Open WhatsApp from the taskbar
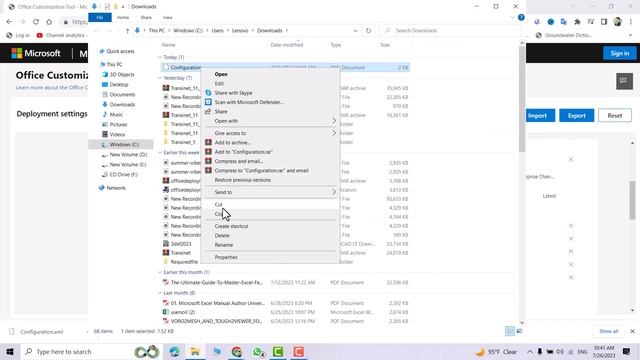640x360 pixels. [x=258, y=352]
